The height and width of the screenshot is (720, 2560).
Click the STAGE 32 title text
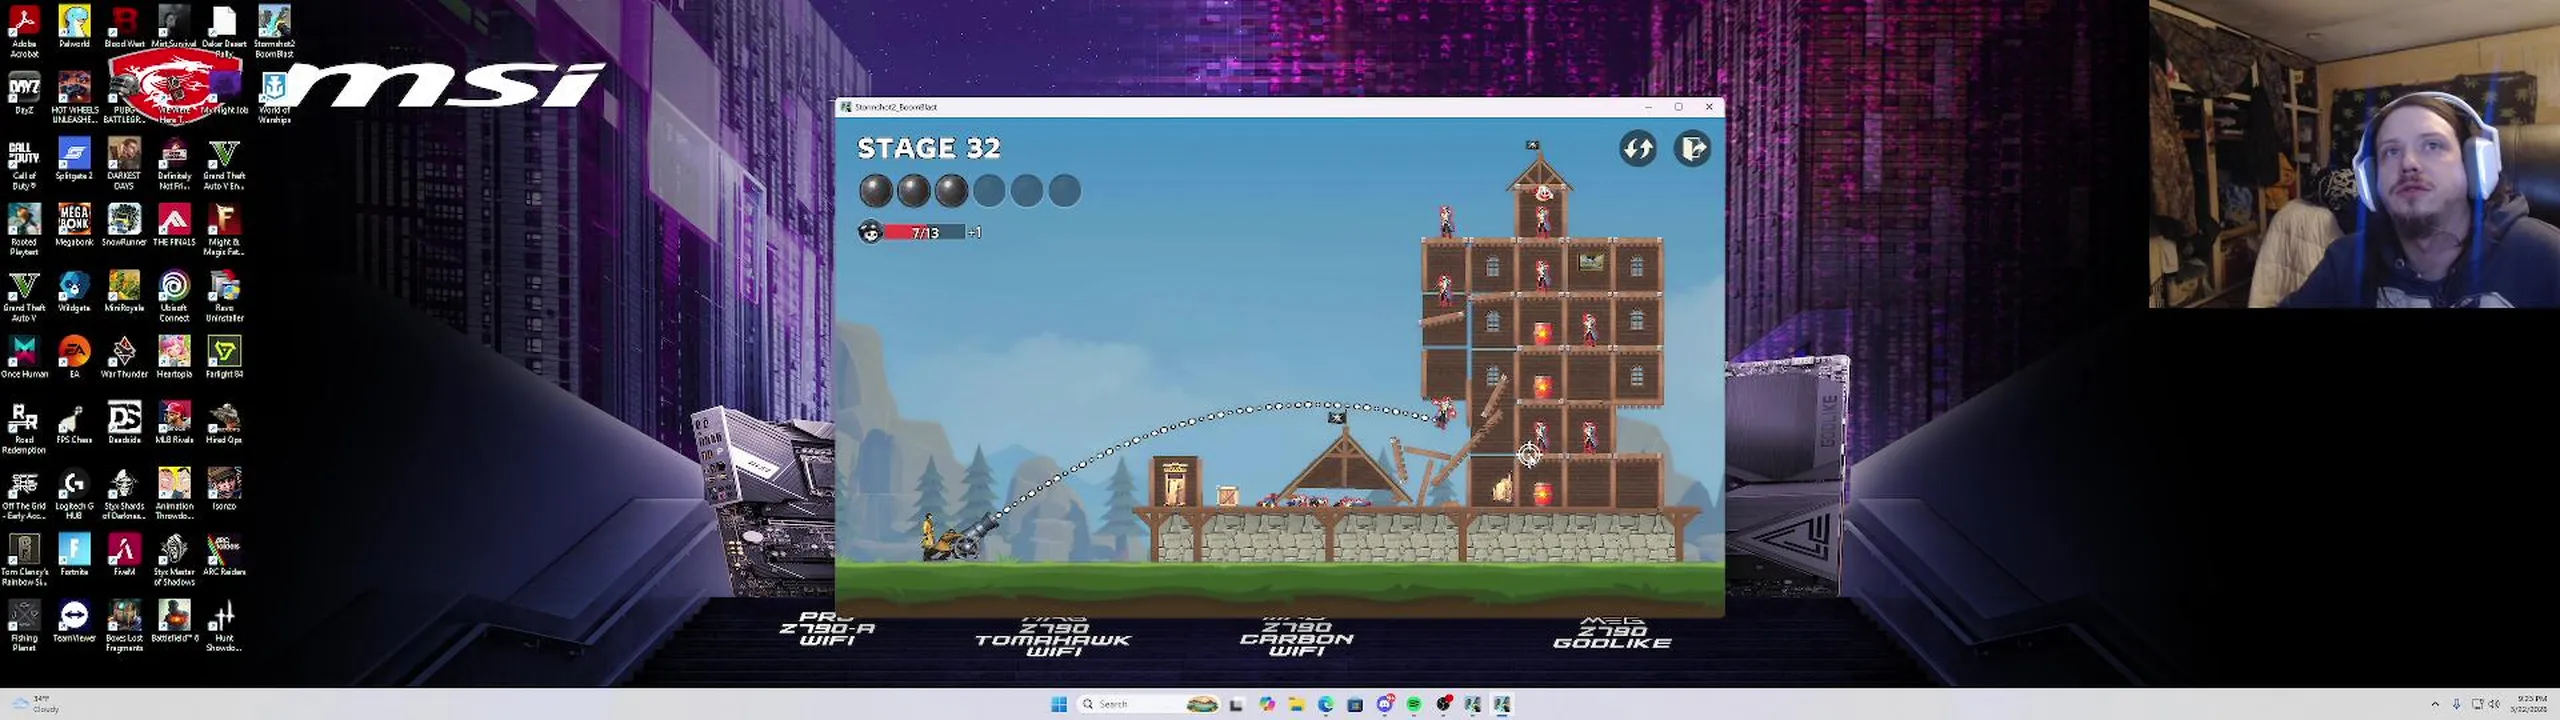tap(929, 148)
